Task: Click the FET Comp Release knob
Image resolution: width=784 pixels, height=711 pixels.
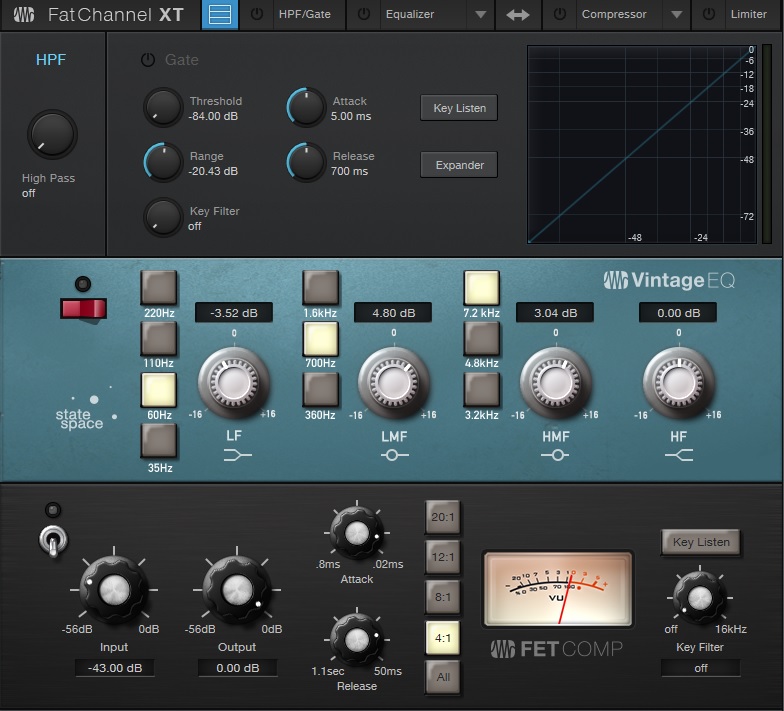Action: tap(357, 640)
